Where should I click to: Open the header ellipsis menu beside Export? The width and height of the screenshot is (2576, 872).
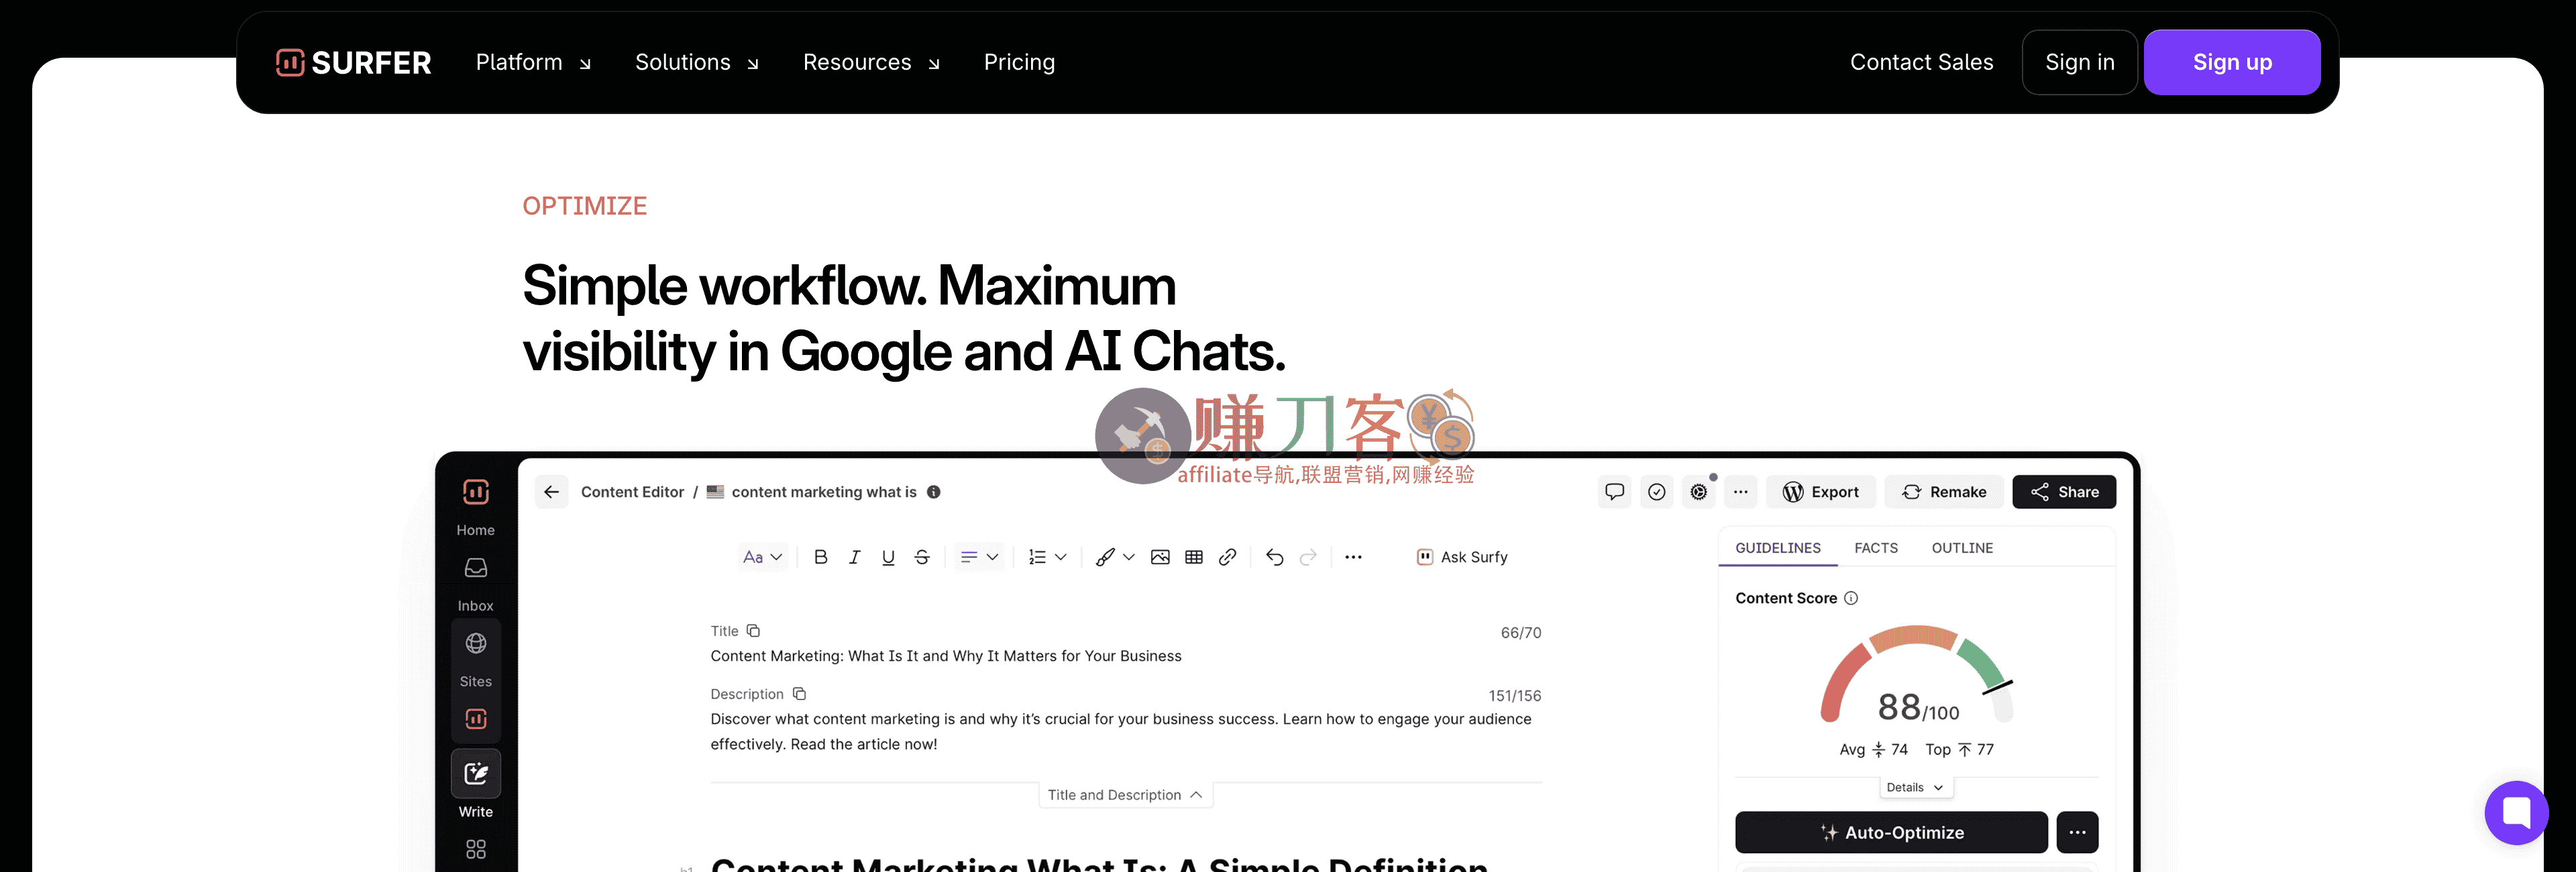coord(1741,492)
